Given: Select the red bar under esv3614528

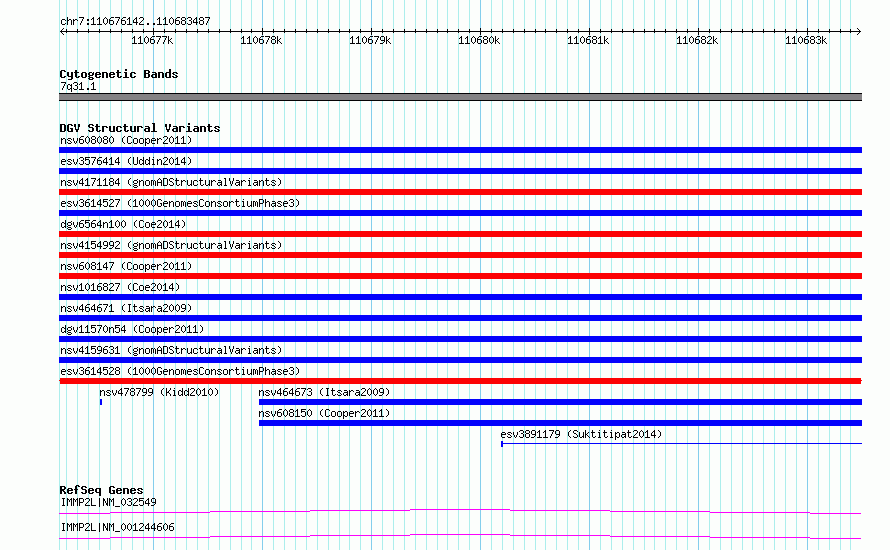Looking at the screenshot, I should (x=460, y=381).
